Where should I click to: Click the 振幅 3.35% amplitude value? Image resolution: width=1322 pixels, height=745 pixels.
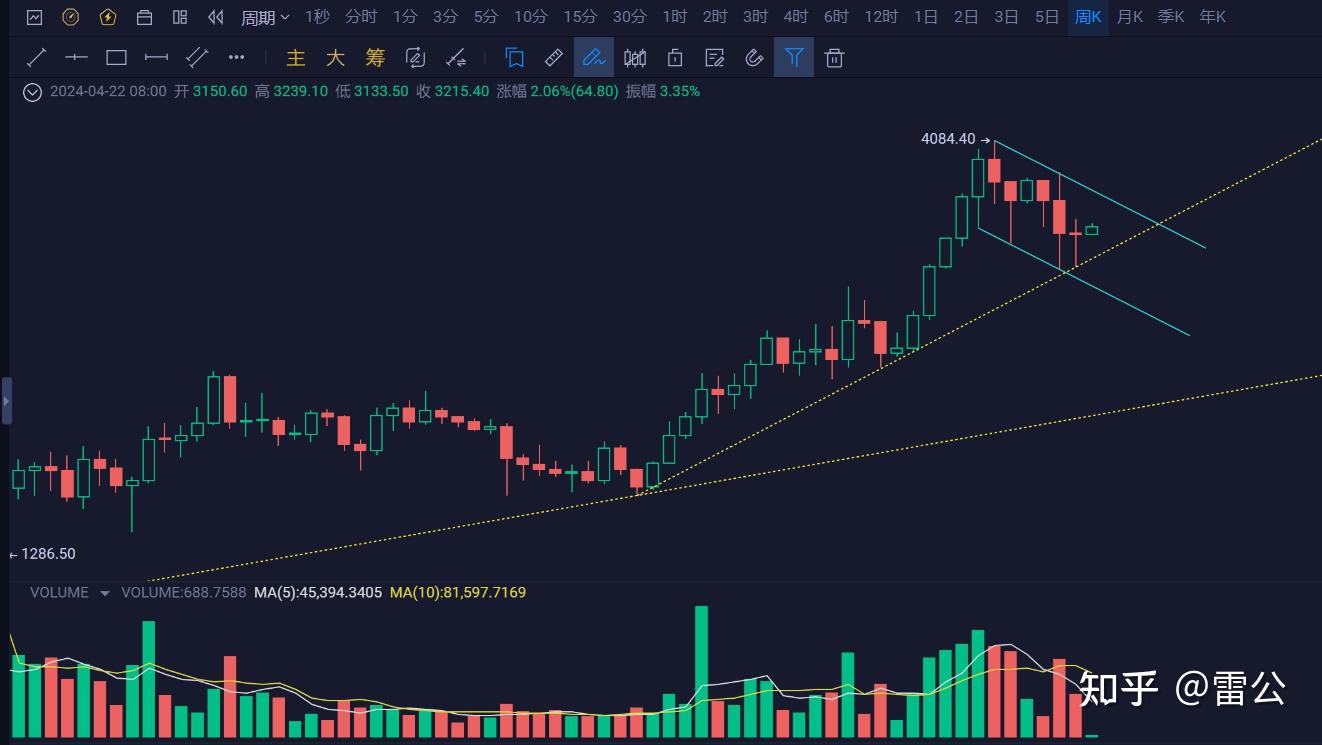pyautogui.click(x=663, y=91)
